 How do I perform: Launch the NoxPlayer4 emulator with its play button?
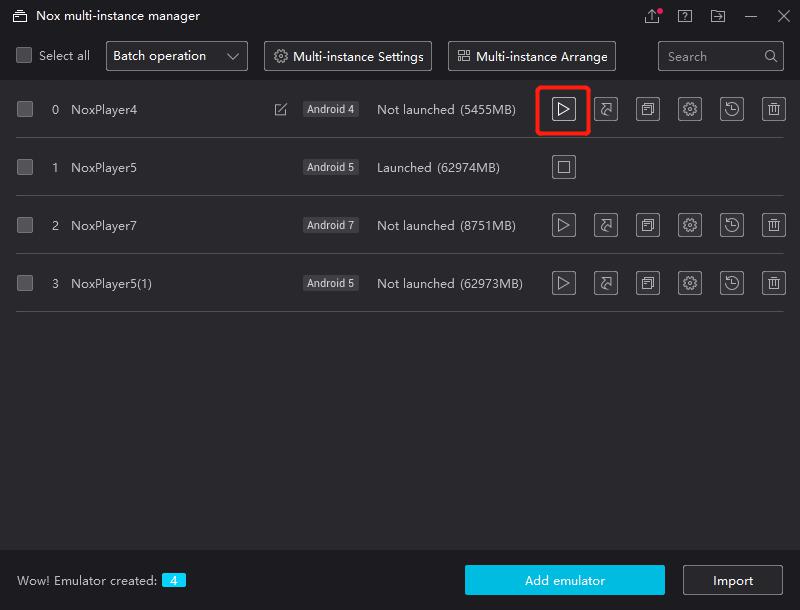tap(563, 109)
